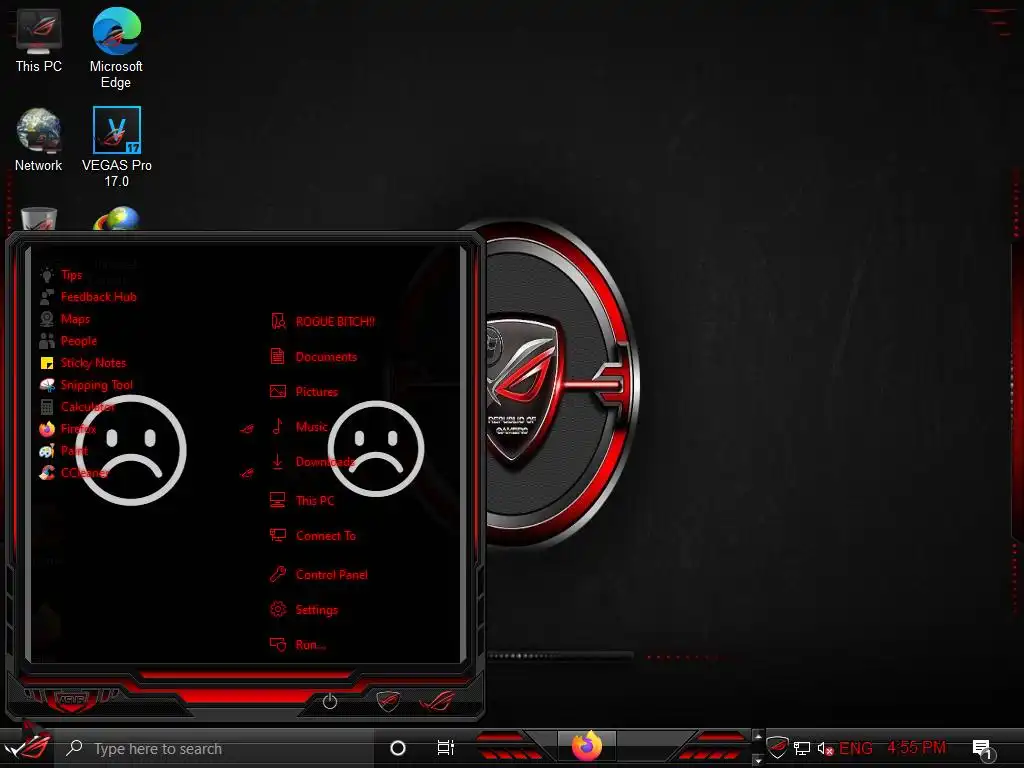
Task: Click the Run dialog icon
Action: 278,645
